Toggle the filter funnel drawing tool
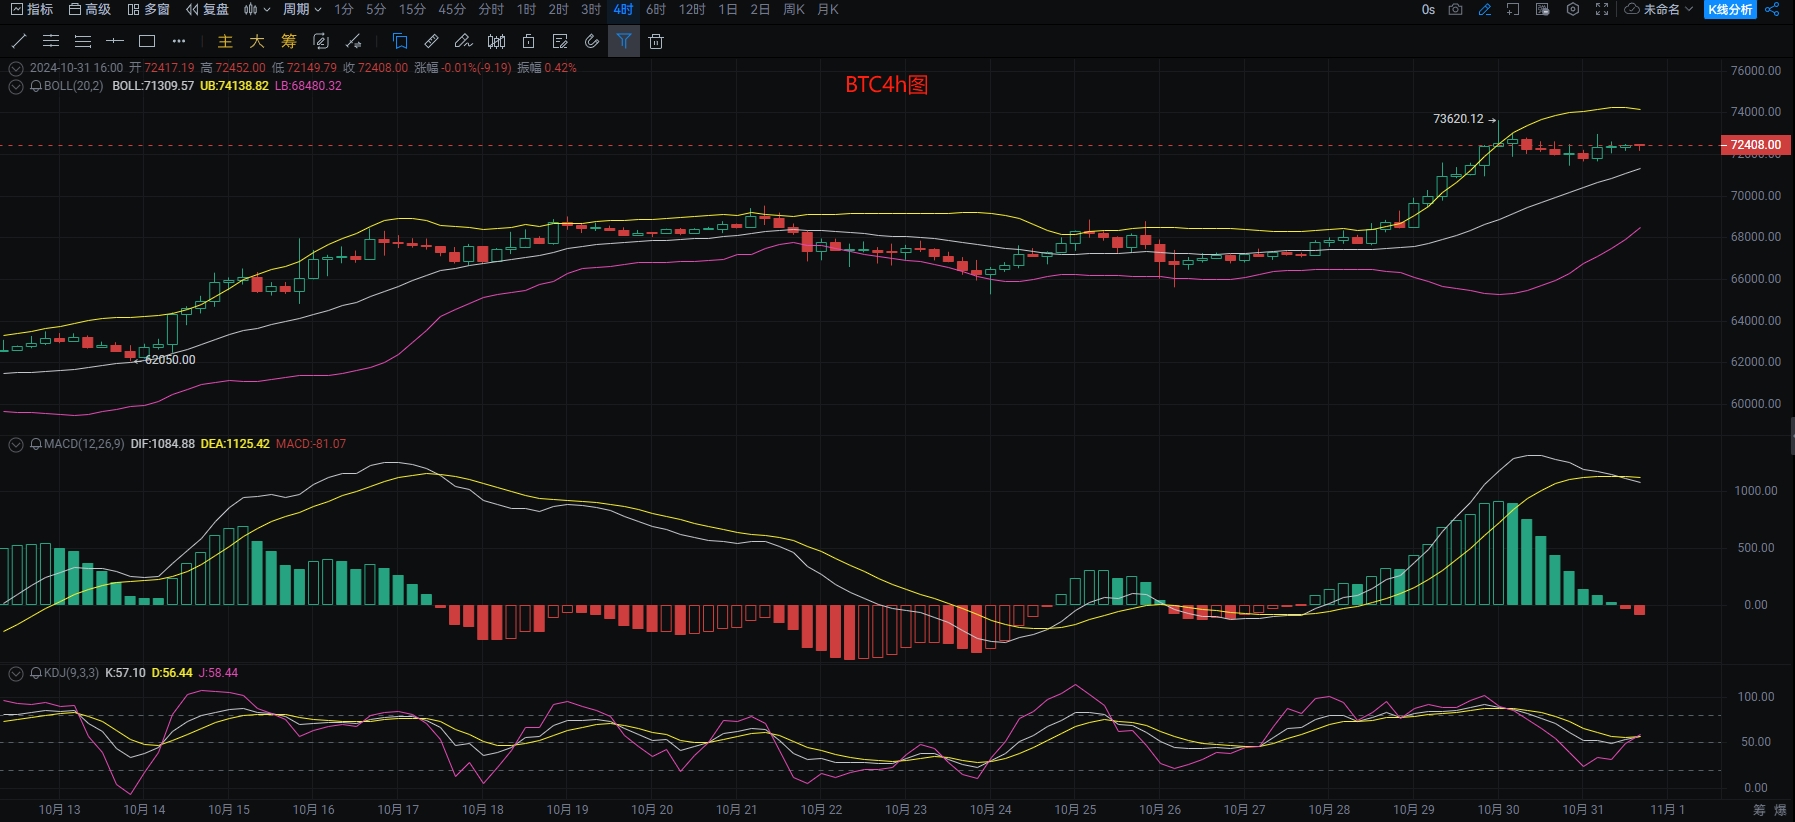1795x822 pixels. point(624,41)
